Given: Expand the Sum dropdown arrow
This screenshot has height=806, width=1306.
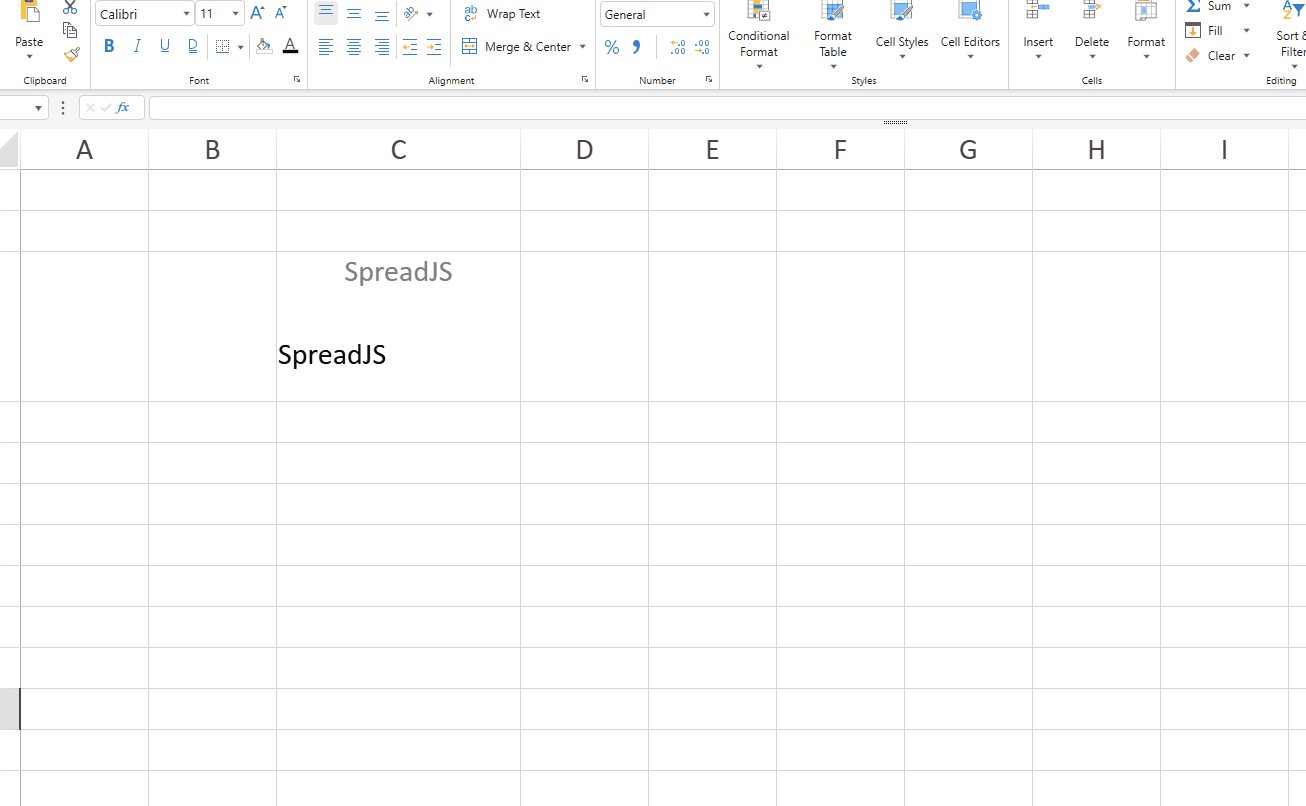Looking at the screenshot, I should pyautogui.click(x=1247, y=6).
